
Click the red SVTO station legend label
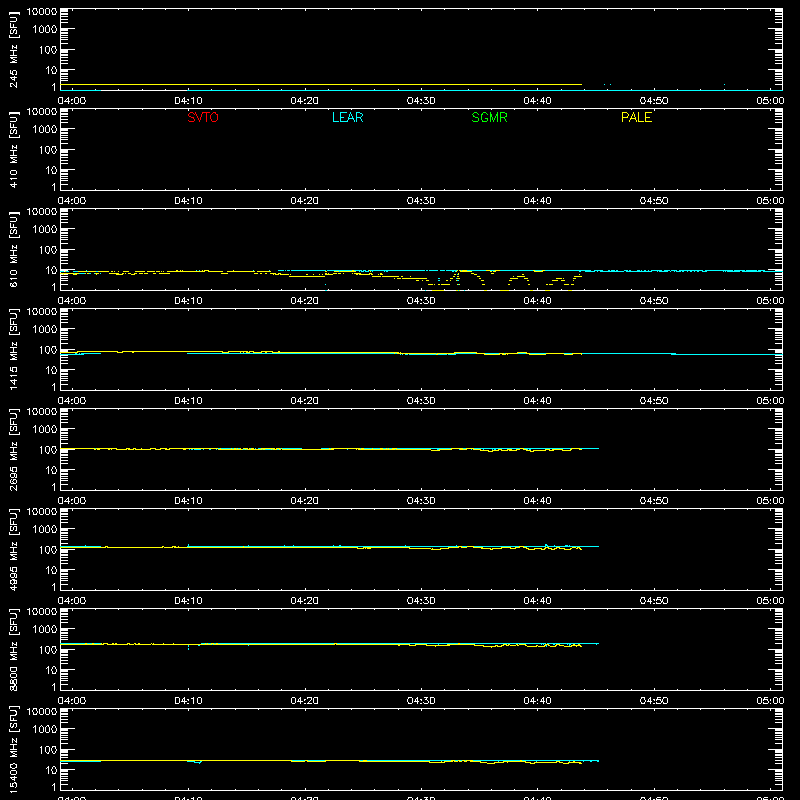click(x=203, y=117)
